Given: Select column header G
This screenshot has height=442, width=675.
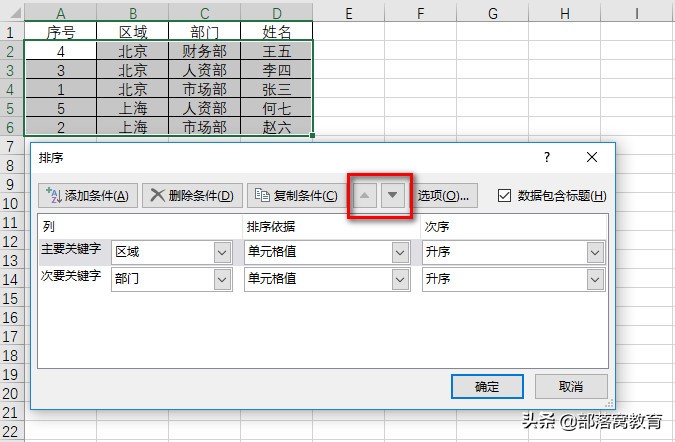Looking at the screenshot, I should click(492, 13).
